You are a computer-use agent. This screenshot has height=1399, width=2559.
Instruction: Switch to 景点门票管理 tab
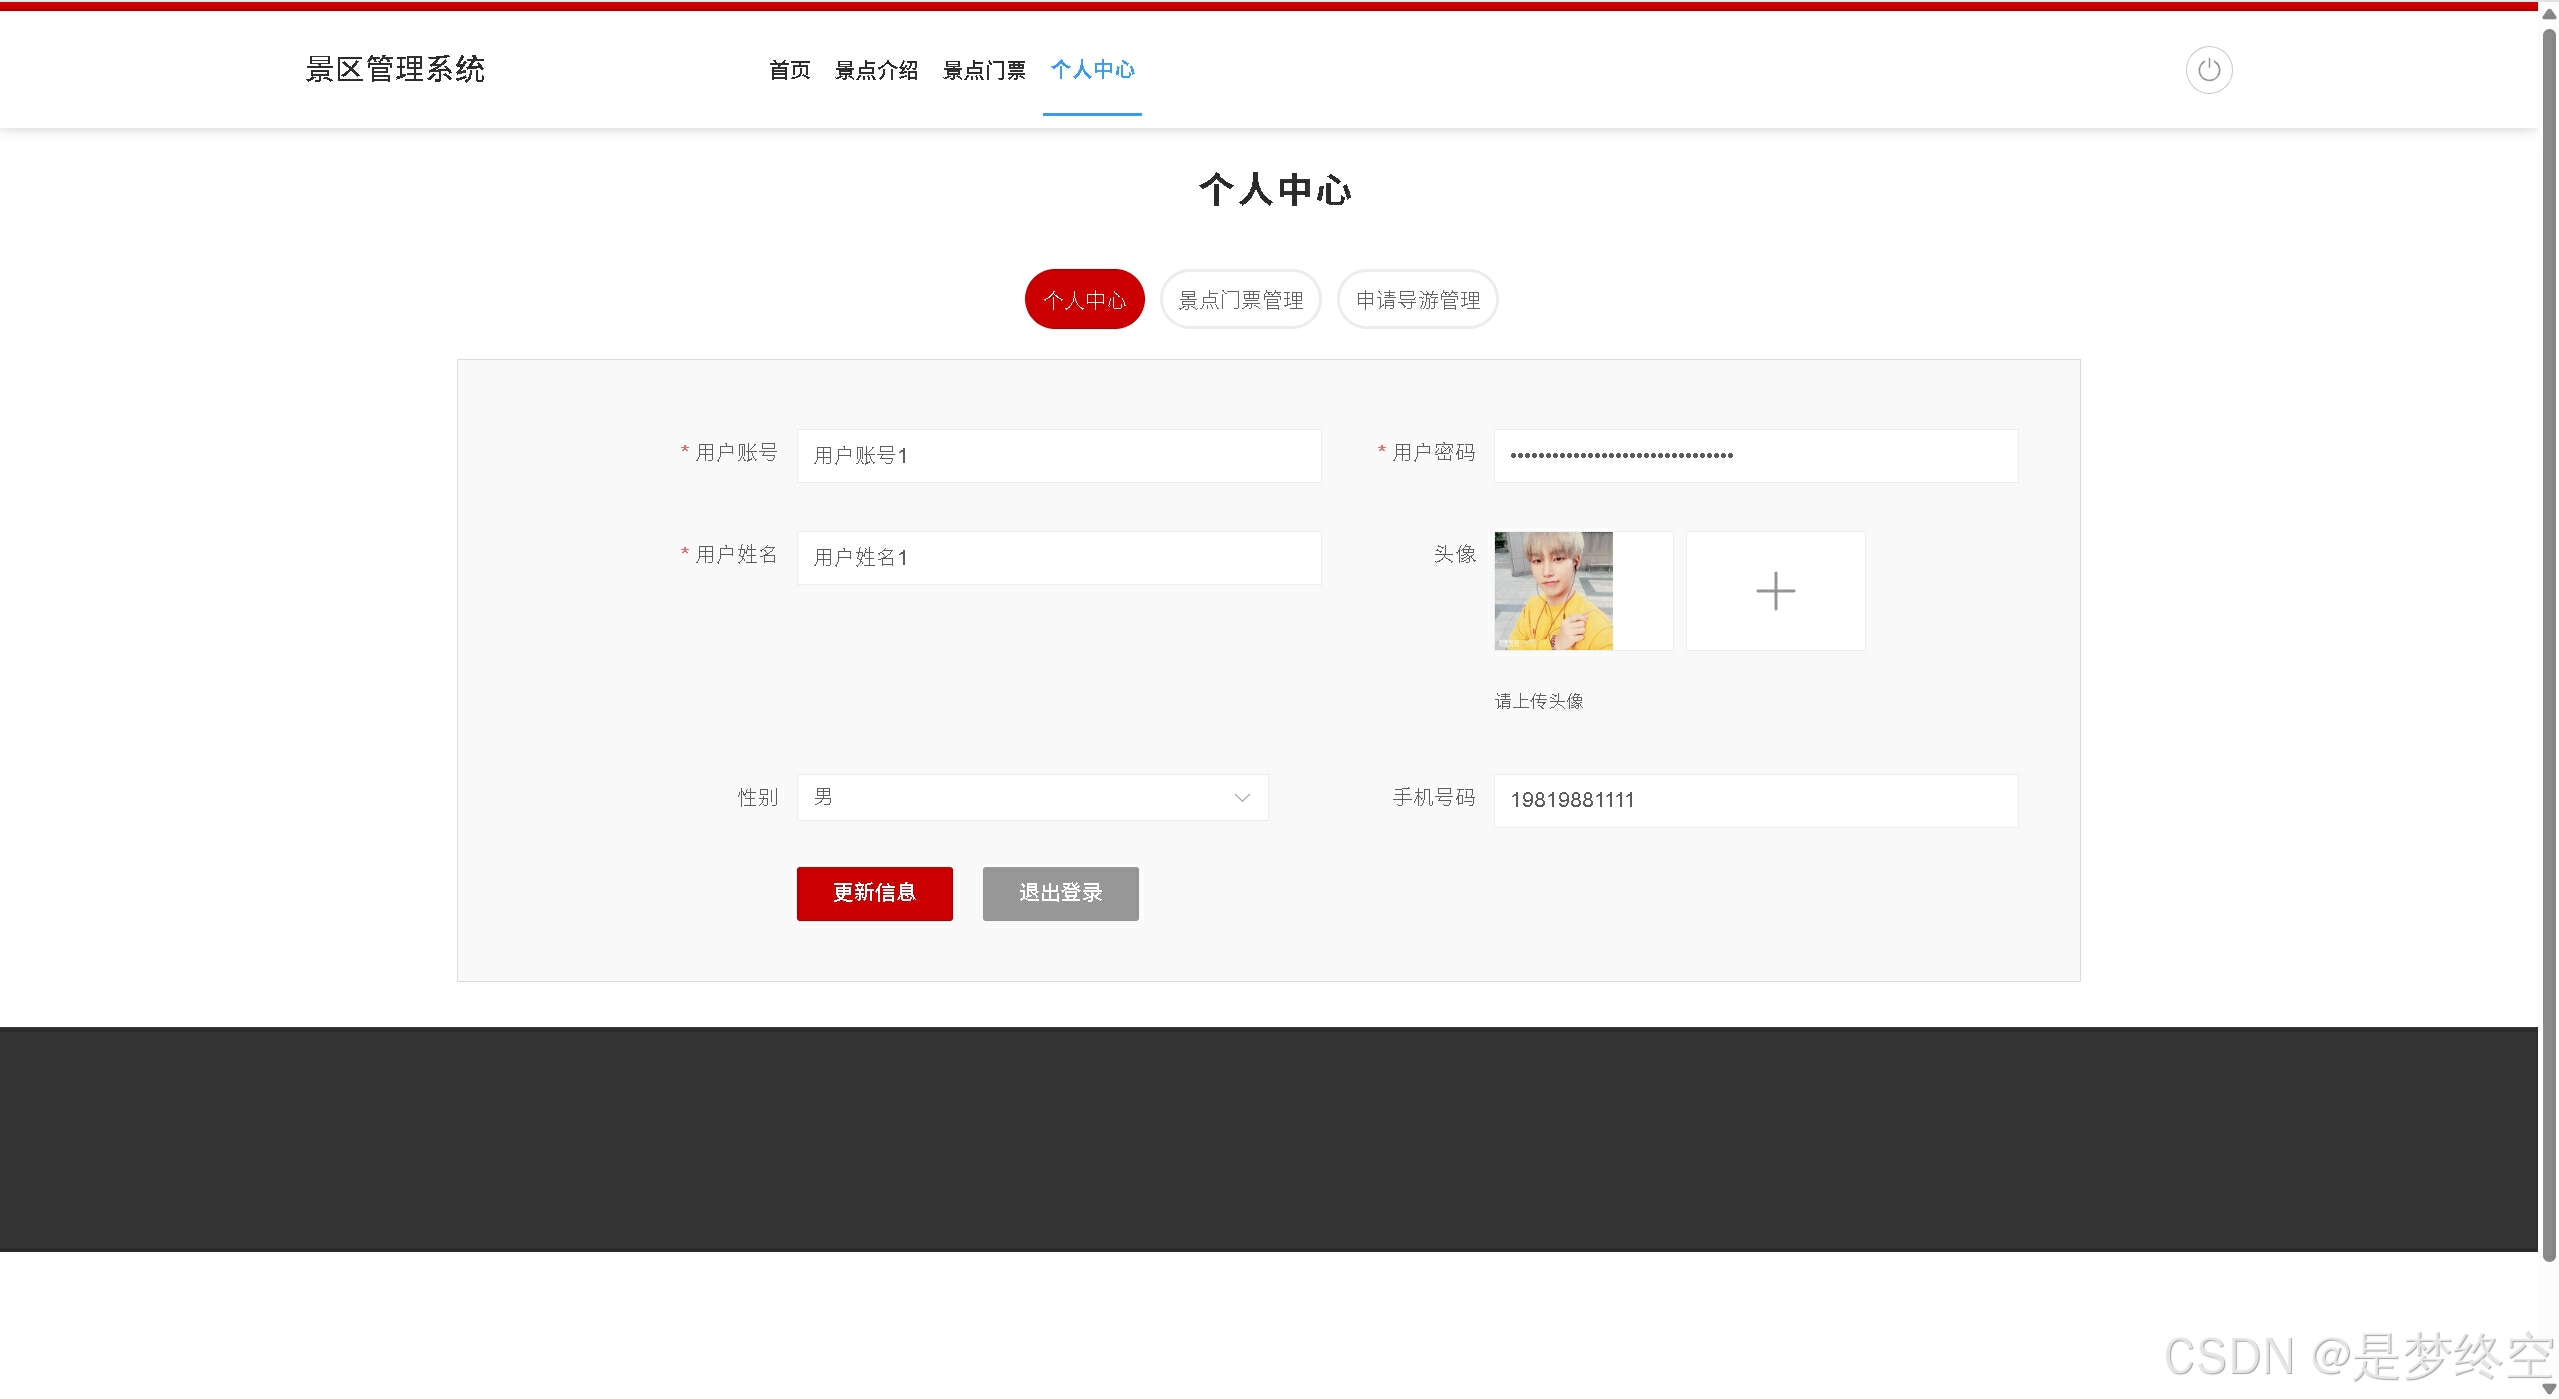tap(1240, 300)
